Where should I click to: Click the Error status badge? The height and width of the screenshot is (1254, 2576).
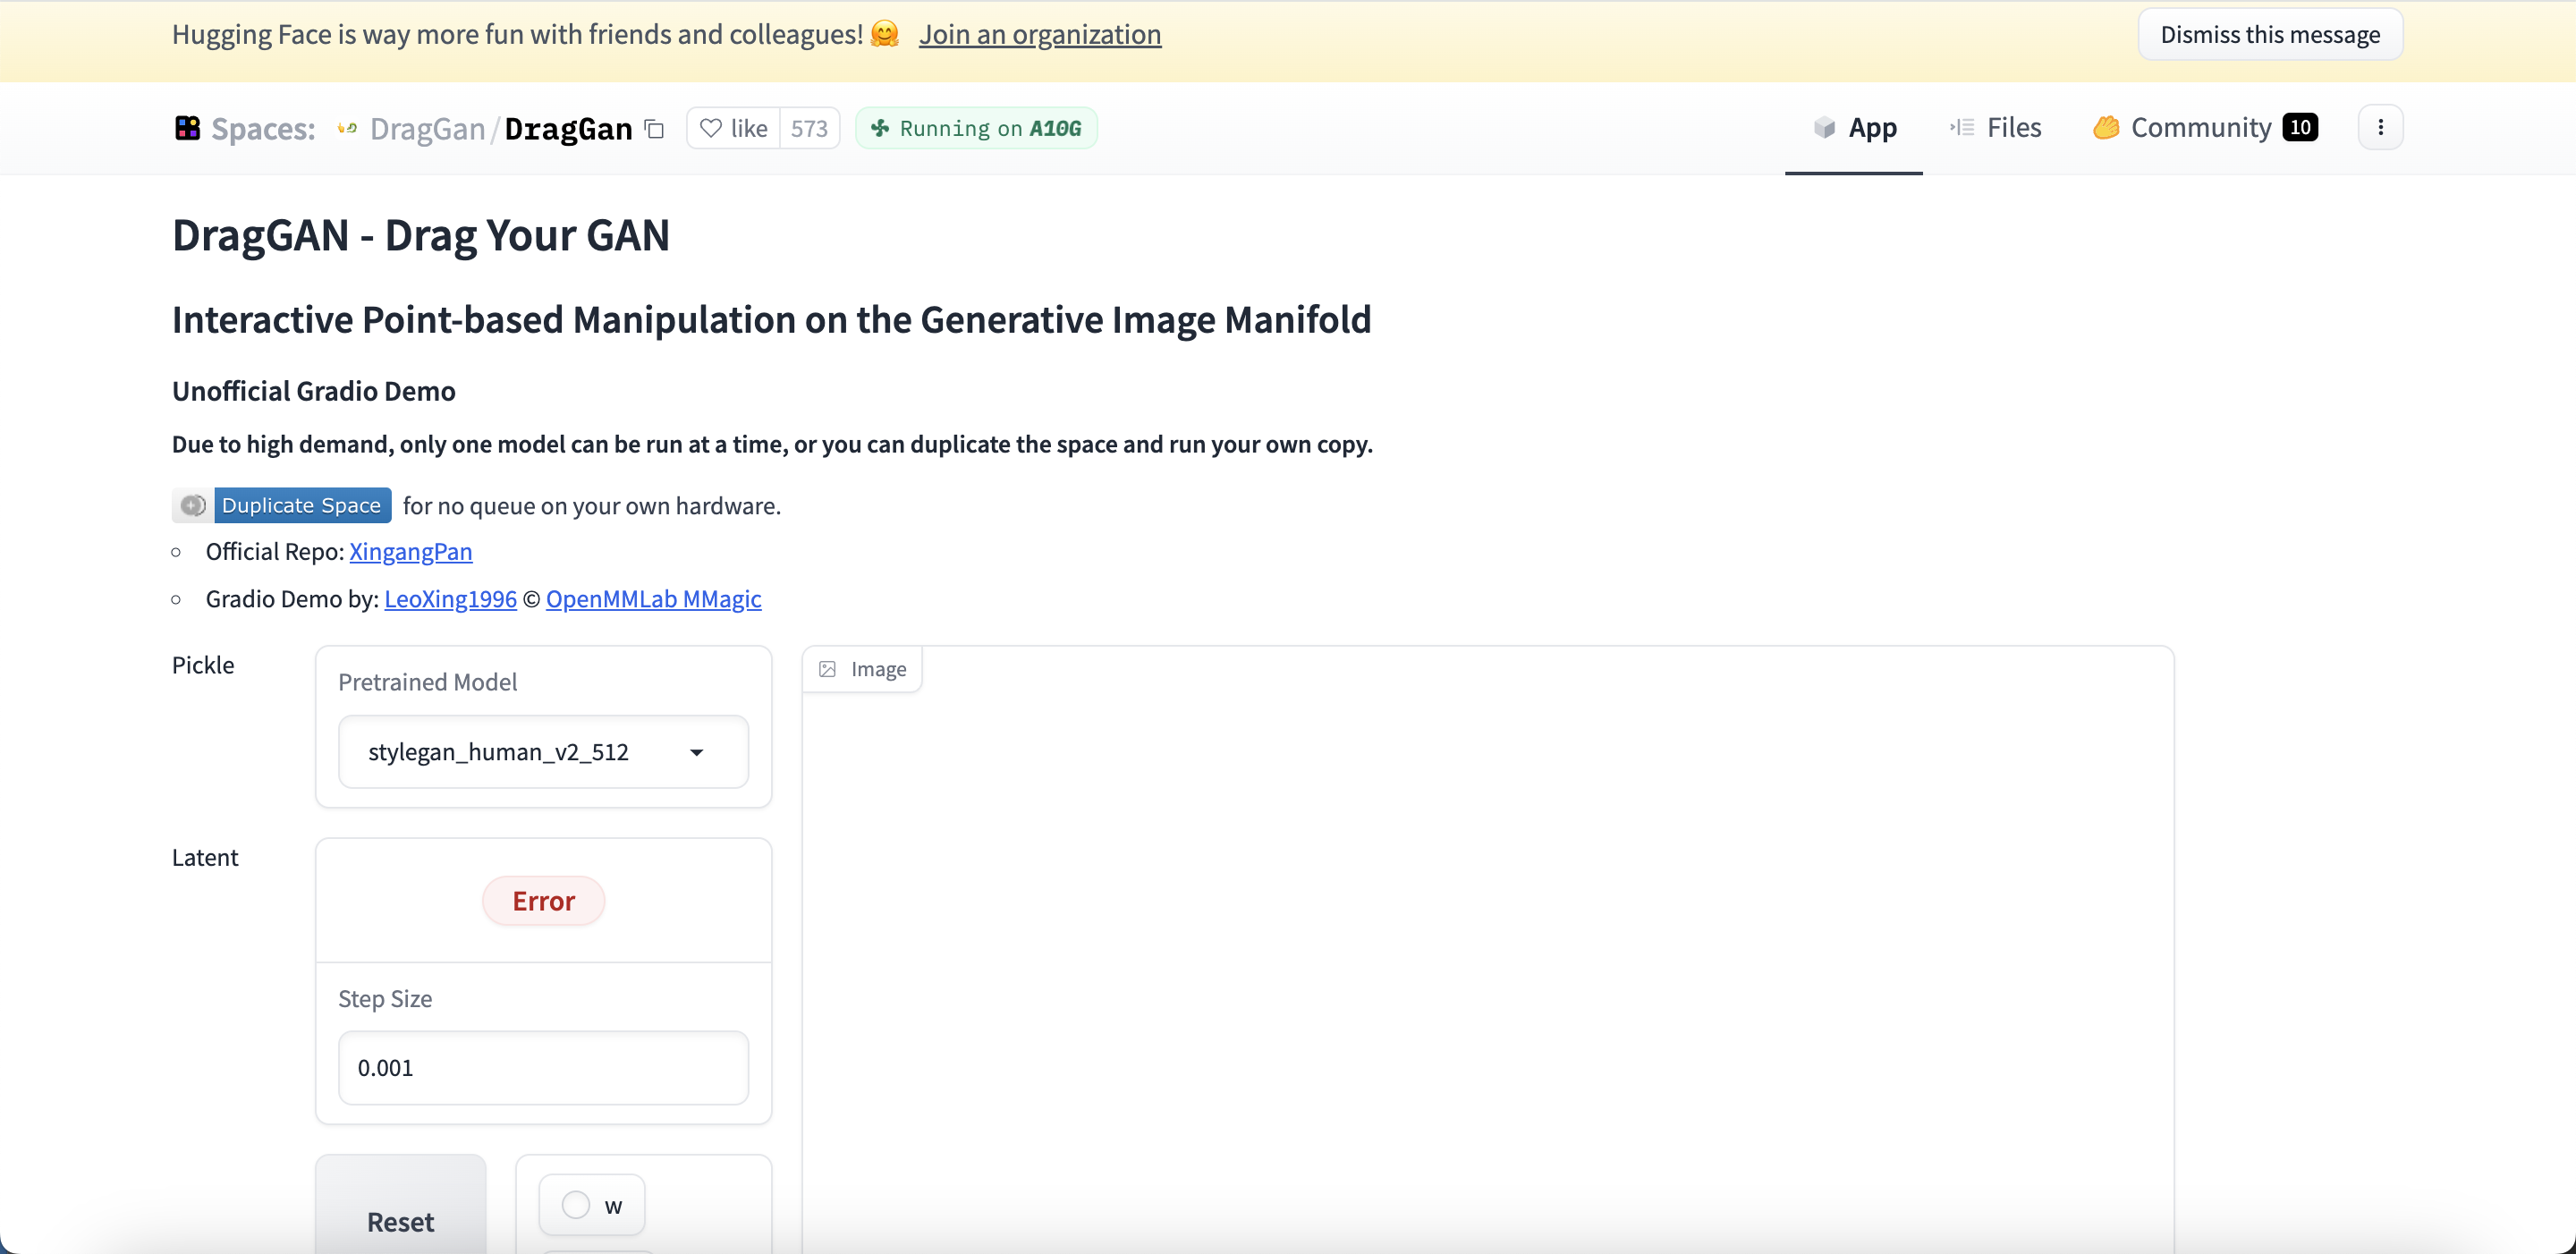[543, 900]
